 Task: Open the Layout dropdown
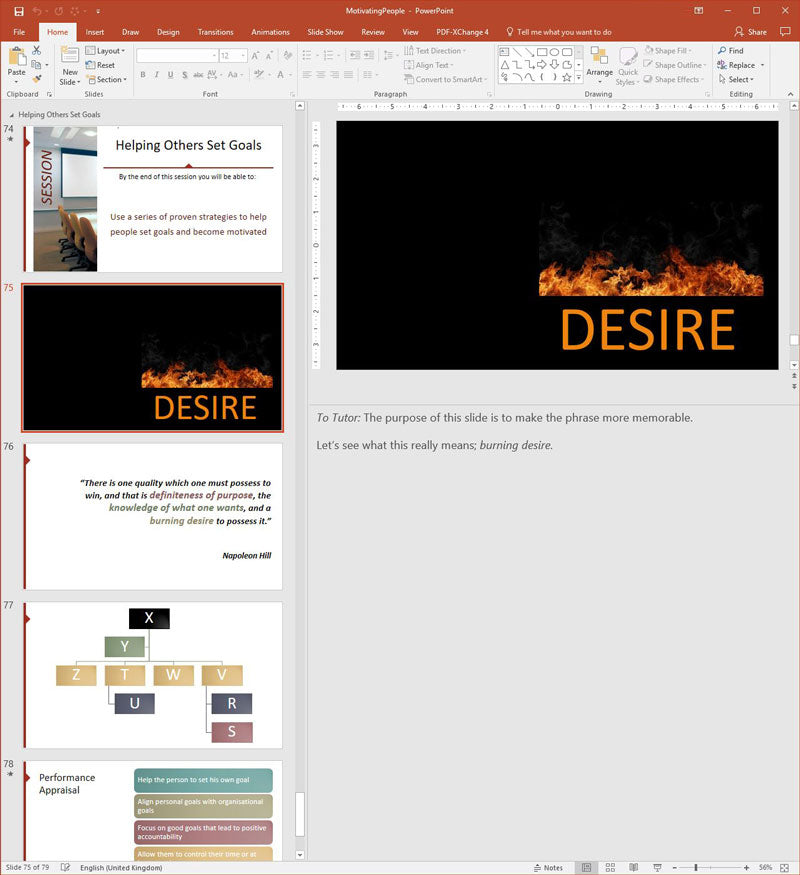click(105, 51)
